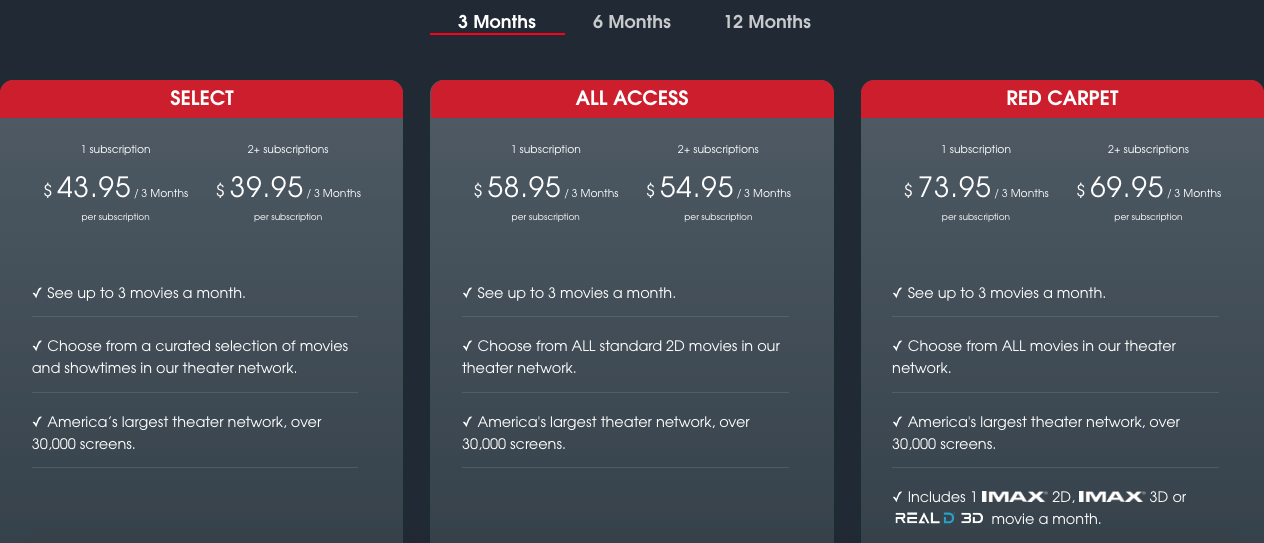The height and width of the screenshot is (543, 1264).
Task: Click the checkmark beside SELECT's curated selection feature
Action: [37, 346]
